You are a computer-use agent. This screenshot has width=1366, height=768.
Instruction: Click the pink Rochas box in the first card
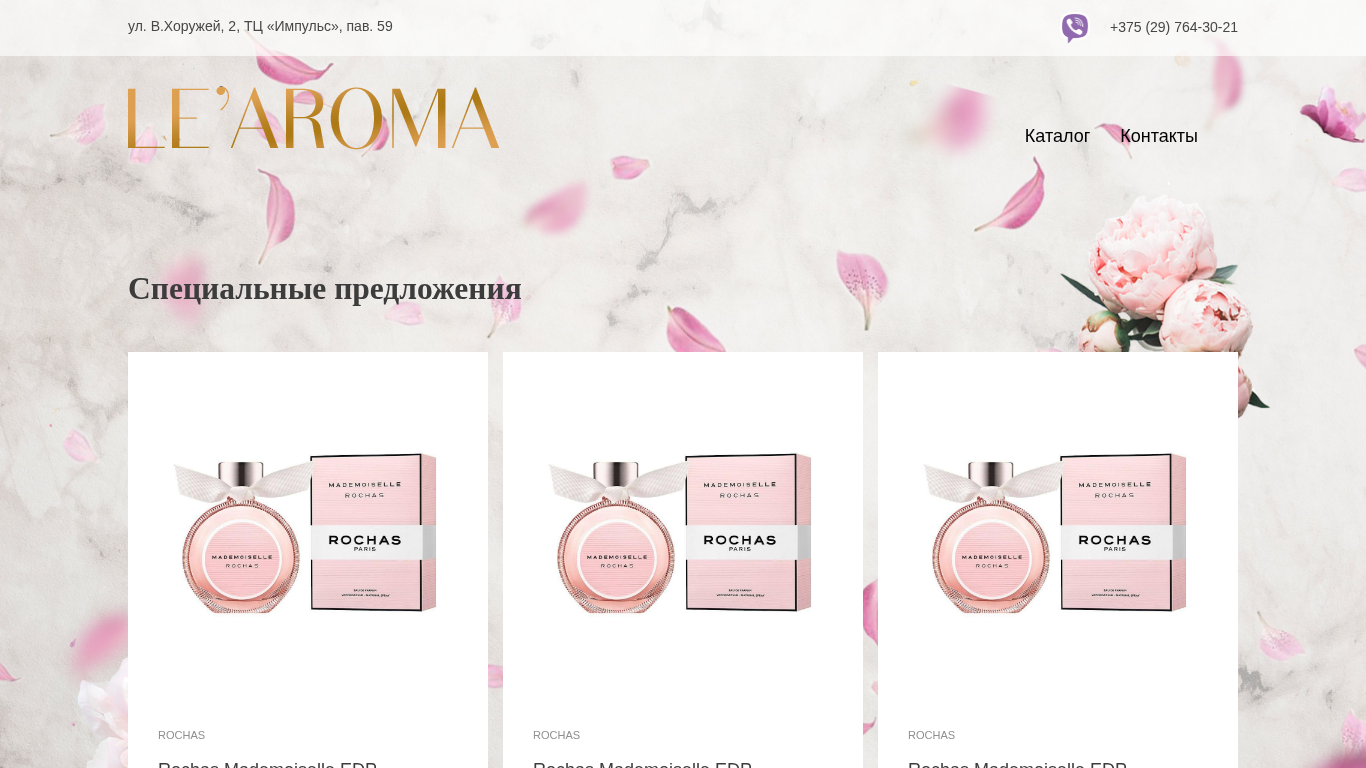pos(373,532)
